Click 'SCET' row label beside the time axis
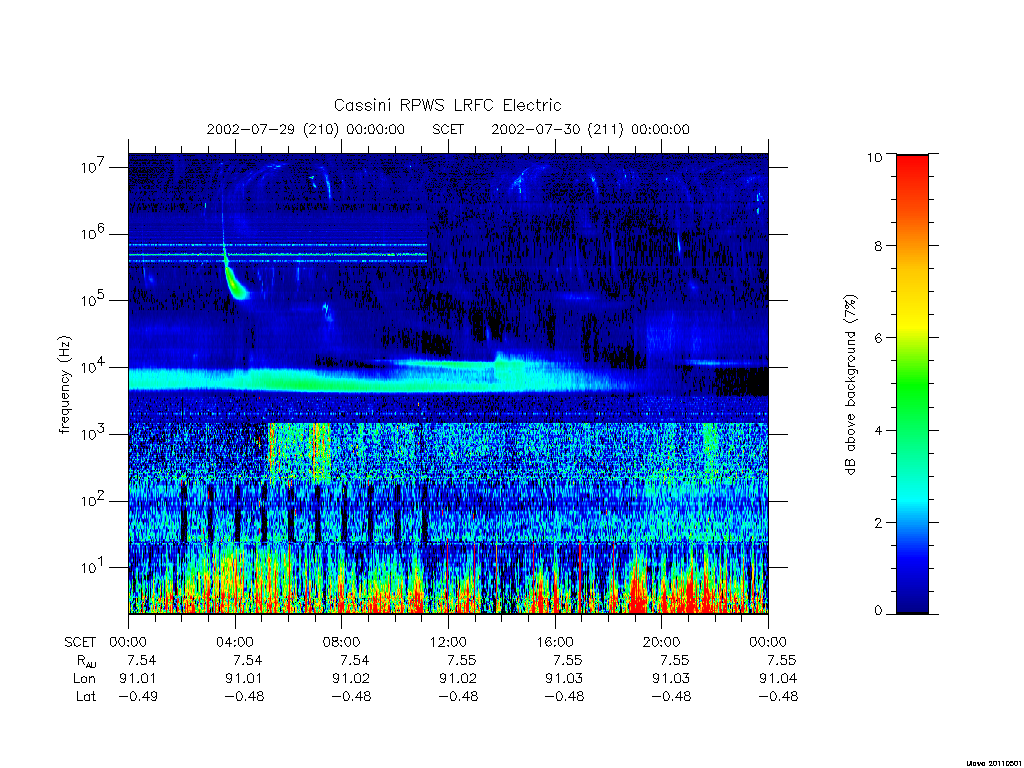 coord(80,642)
